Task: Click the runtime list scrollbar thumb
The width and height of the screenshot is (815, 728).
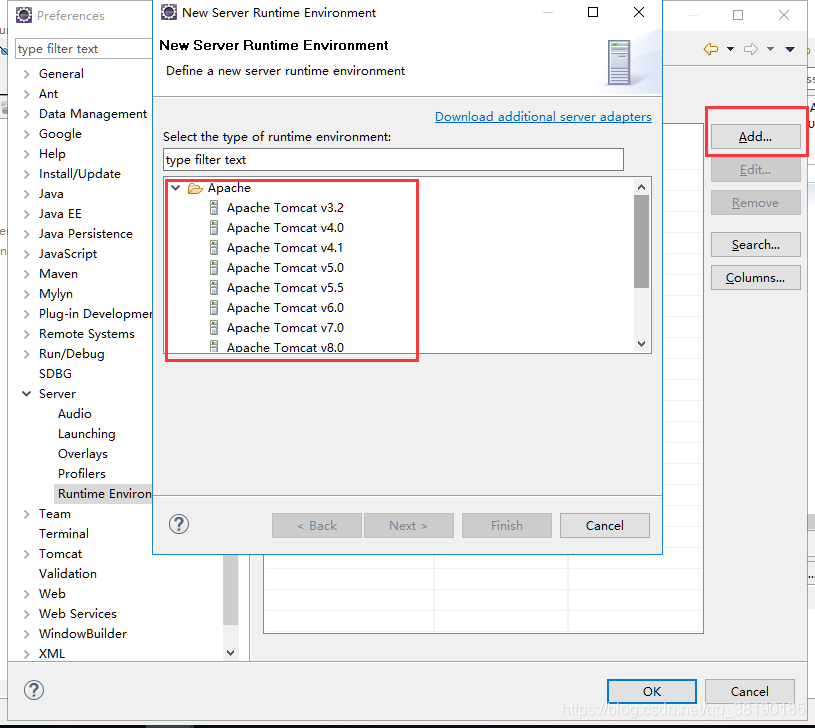Action: (641, 241)
